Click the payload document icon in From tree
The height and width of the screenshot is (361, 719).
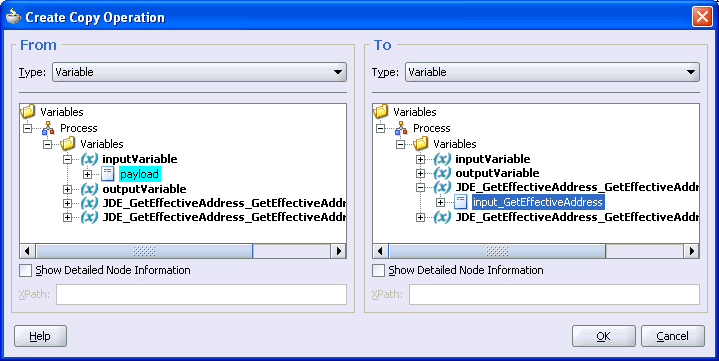(108, 174)
